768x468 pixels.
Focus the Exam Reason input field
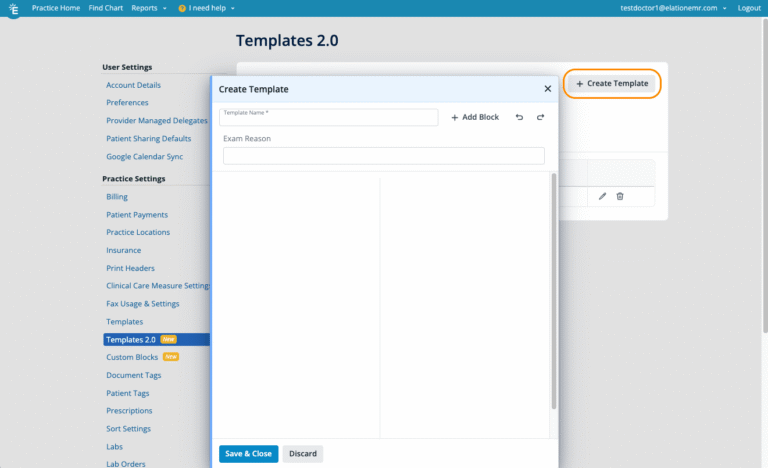click(x=384, y=156)
